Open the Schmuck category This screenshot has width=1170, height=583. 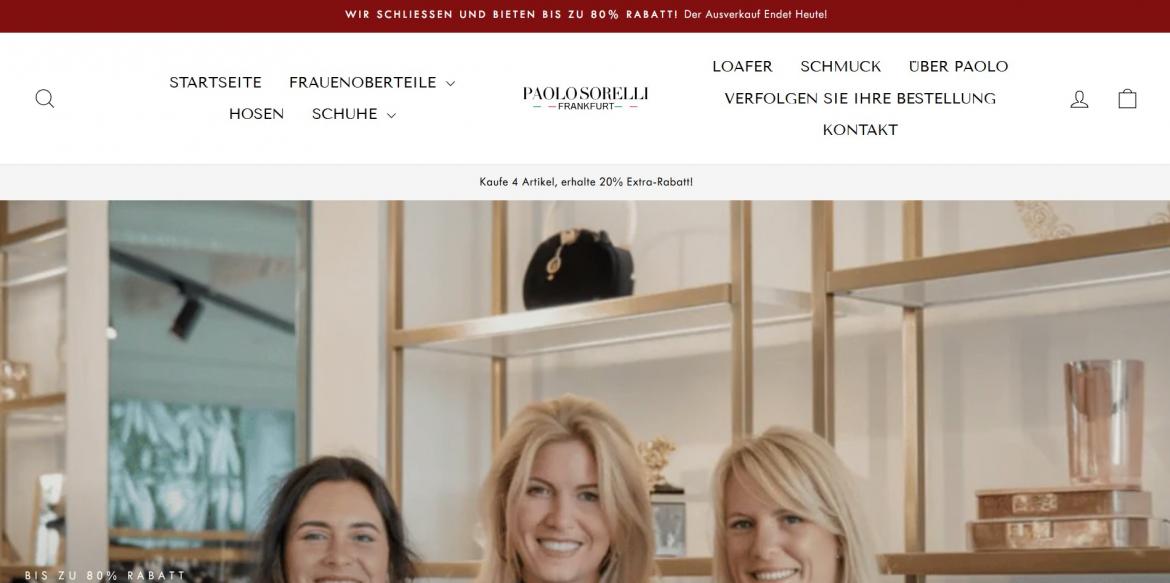[840, 66]
